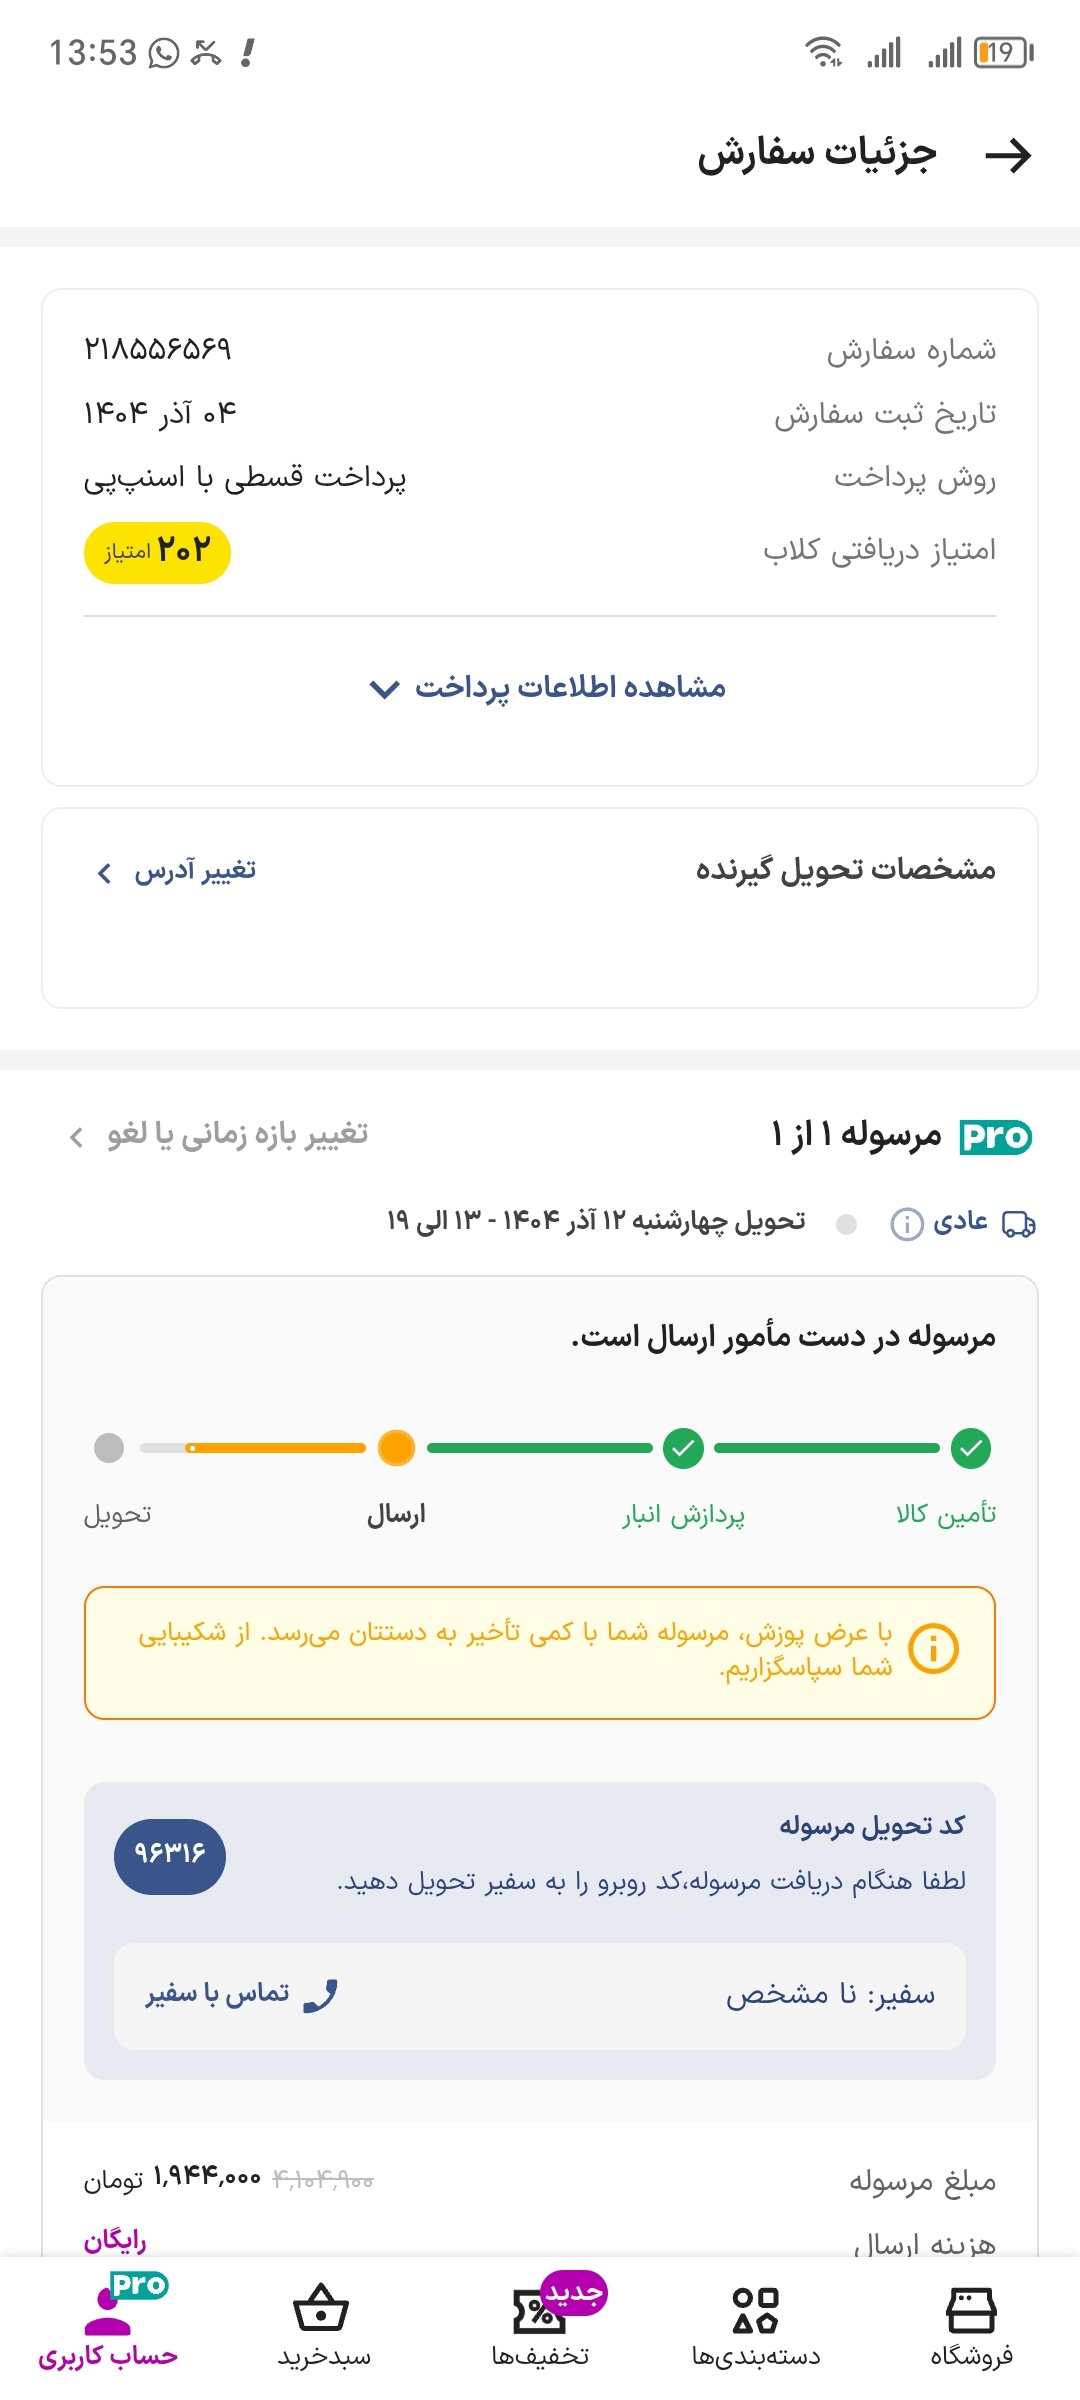The image size is (1080, 2400).
Task: Expand مشاهده اطلاعات پرداخت payment details
Action: click(x=548, y=688)
